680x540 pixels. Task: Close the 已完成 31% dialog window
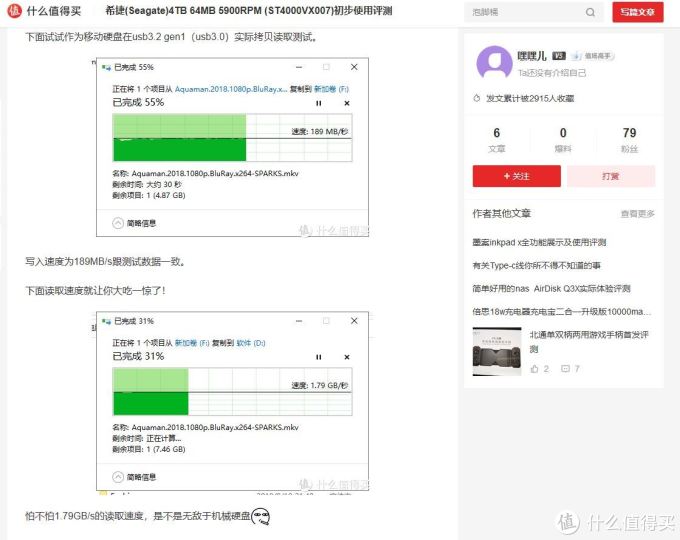tap(354, 321)
